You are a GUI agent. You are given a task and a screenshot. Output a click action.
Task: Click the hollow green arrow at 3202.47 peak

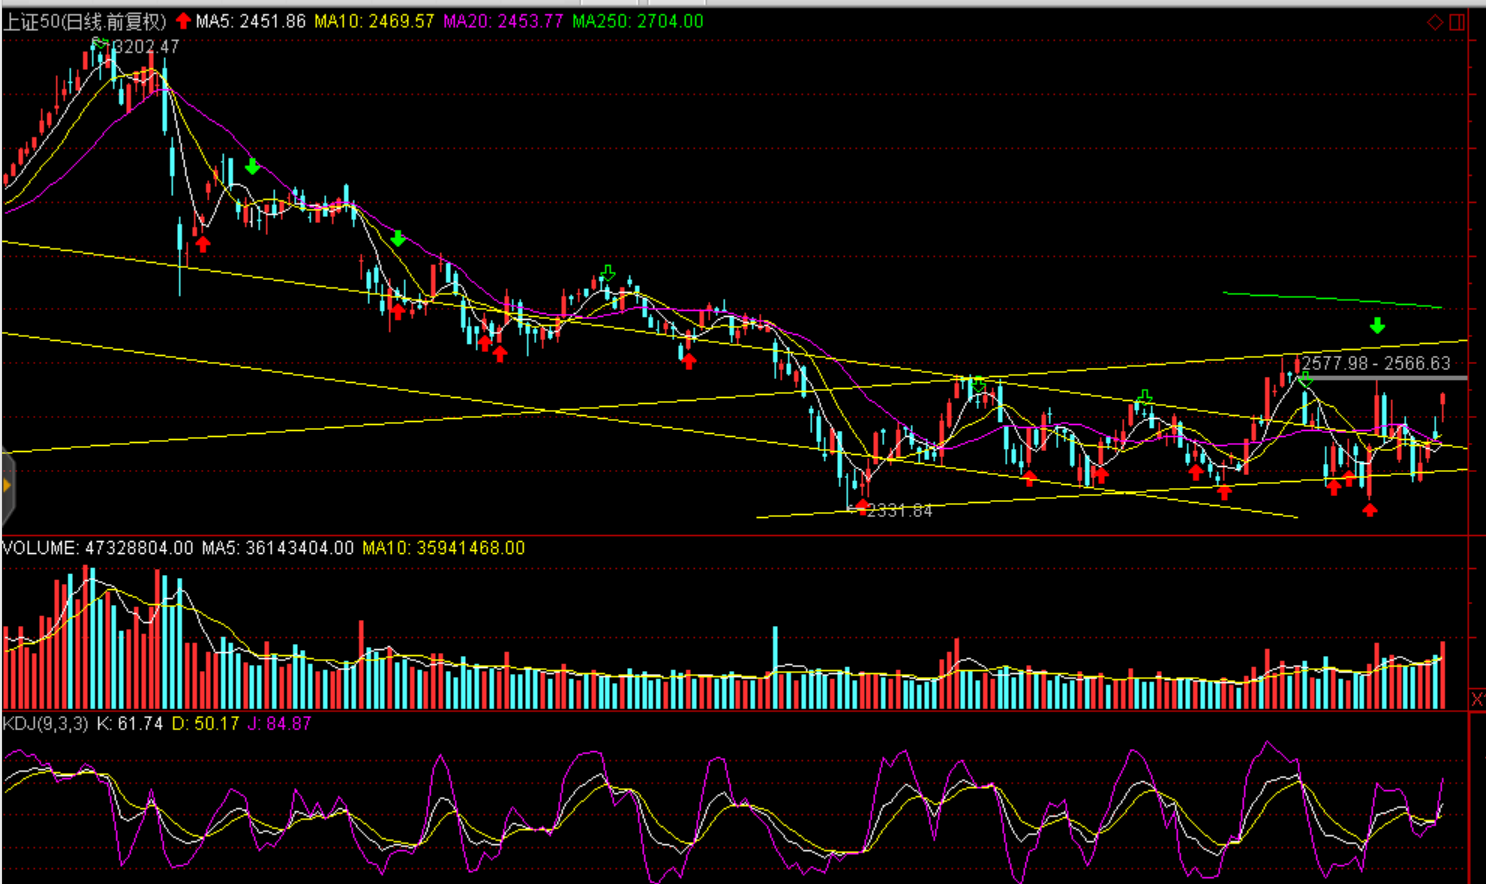coord(99,43)
